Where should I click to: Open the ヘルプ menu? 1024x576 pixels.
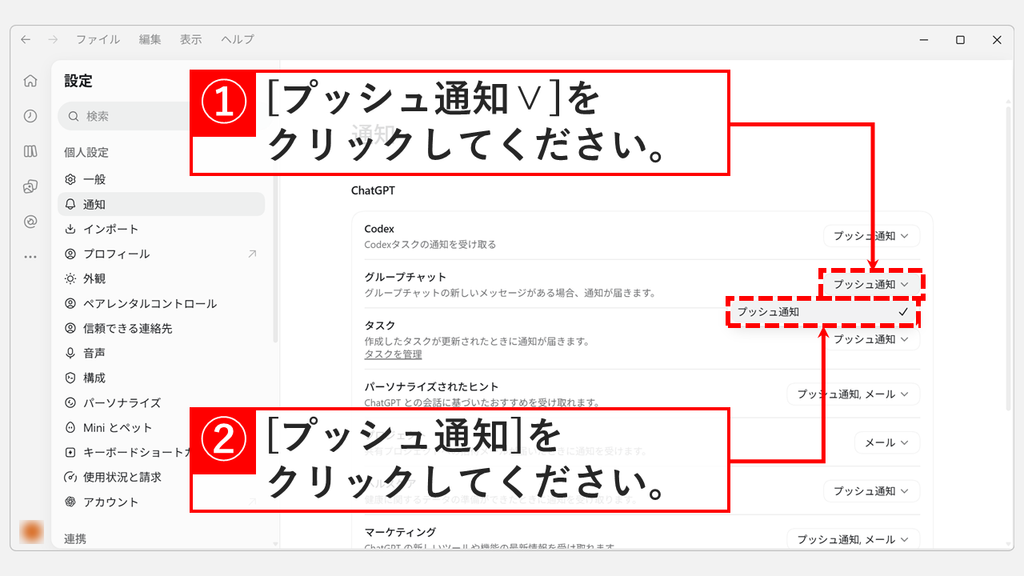238,39
